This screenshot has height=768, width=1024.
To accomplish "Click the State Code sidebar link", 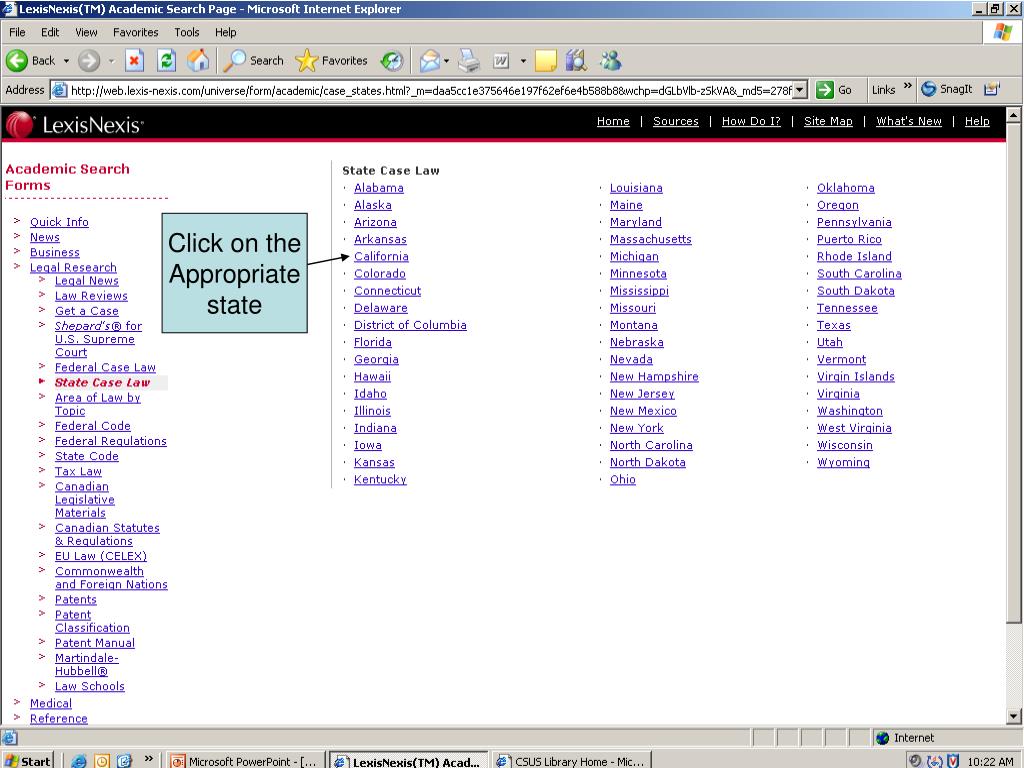I will coord(86,456).
